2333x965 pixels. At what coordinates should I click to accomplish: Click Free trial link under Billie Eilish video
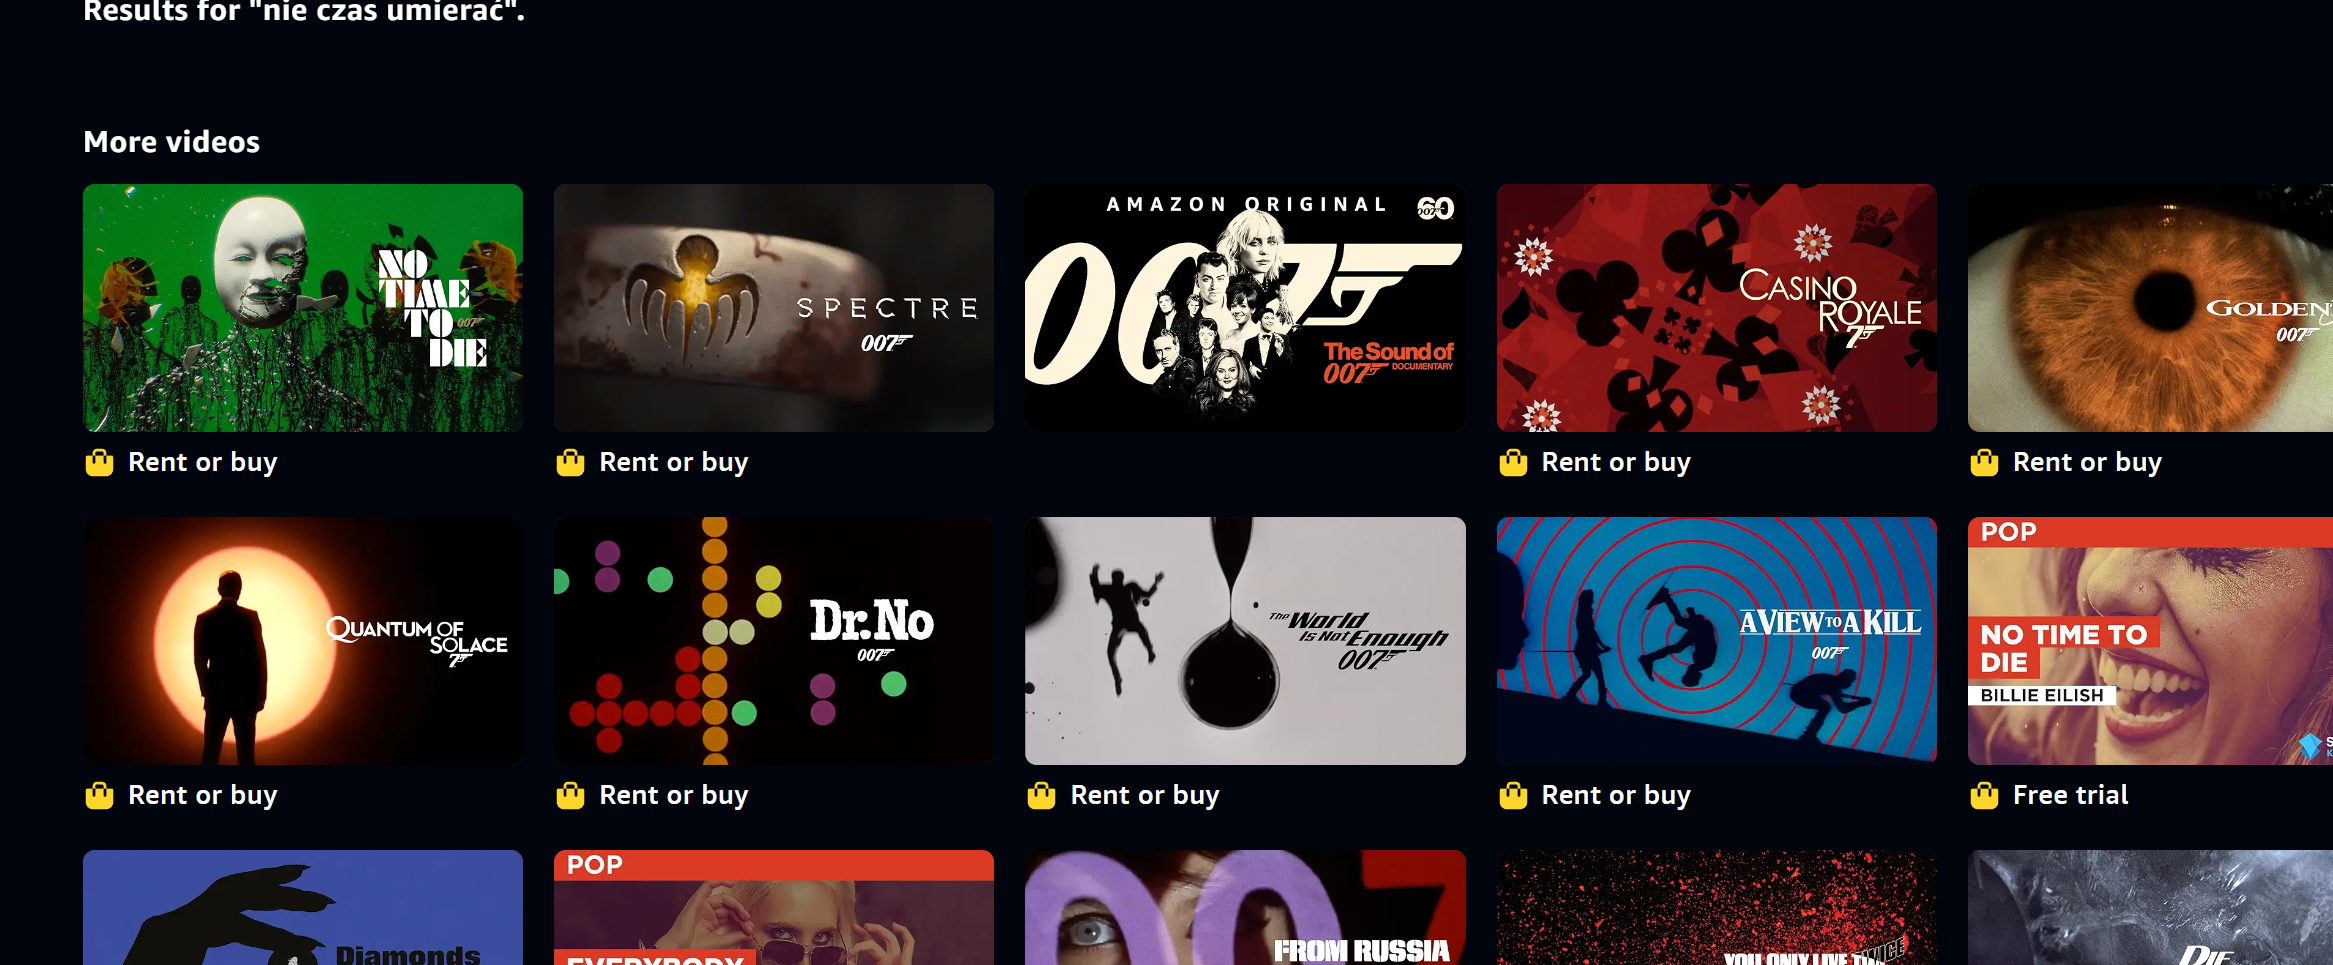tap(2070, 795)
